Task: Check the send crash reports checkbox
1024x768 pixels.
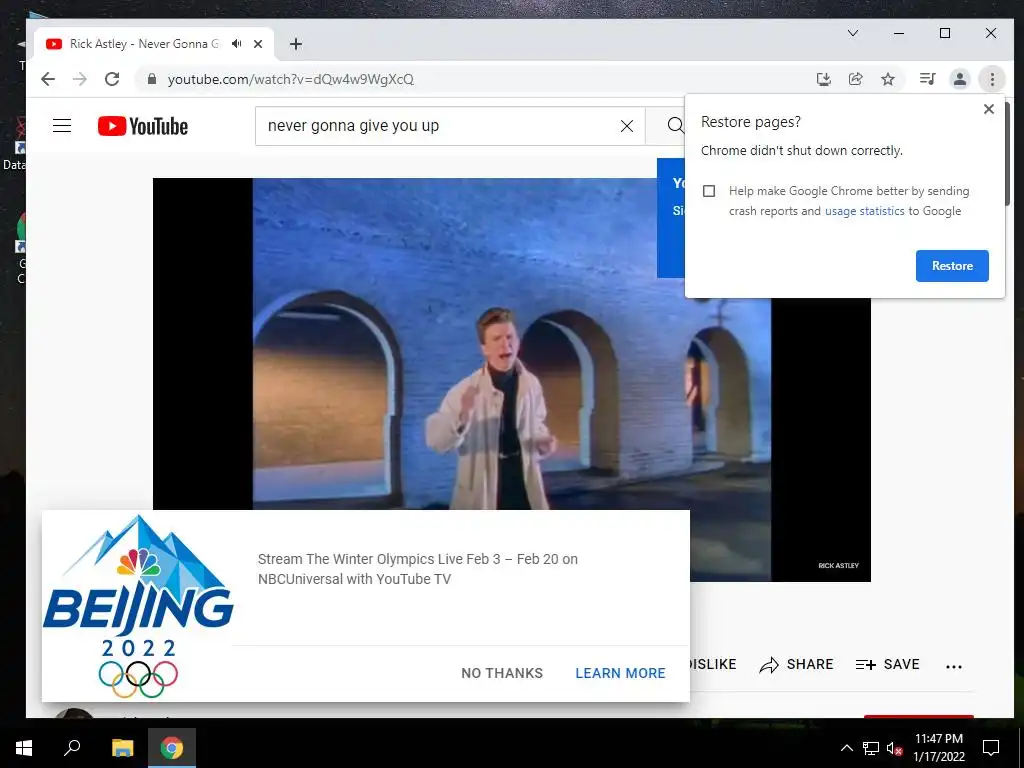Action: pyautogui.click(x=709, y=191)
